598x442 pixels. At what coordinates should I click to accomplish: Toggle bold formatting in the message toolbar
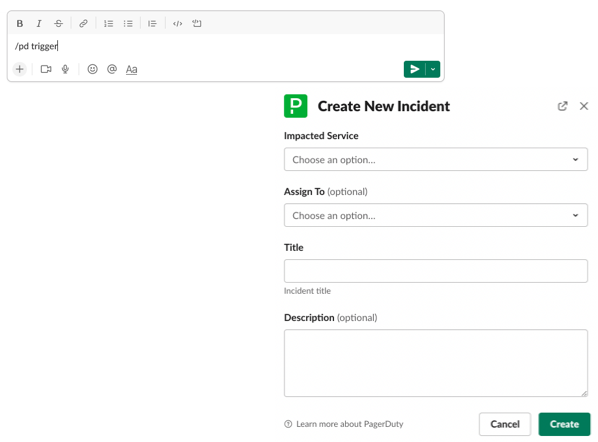(20, 24)
